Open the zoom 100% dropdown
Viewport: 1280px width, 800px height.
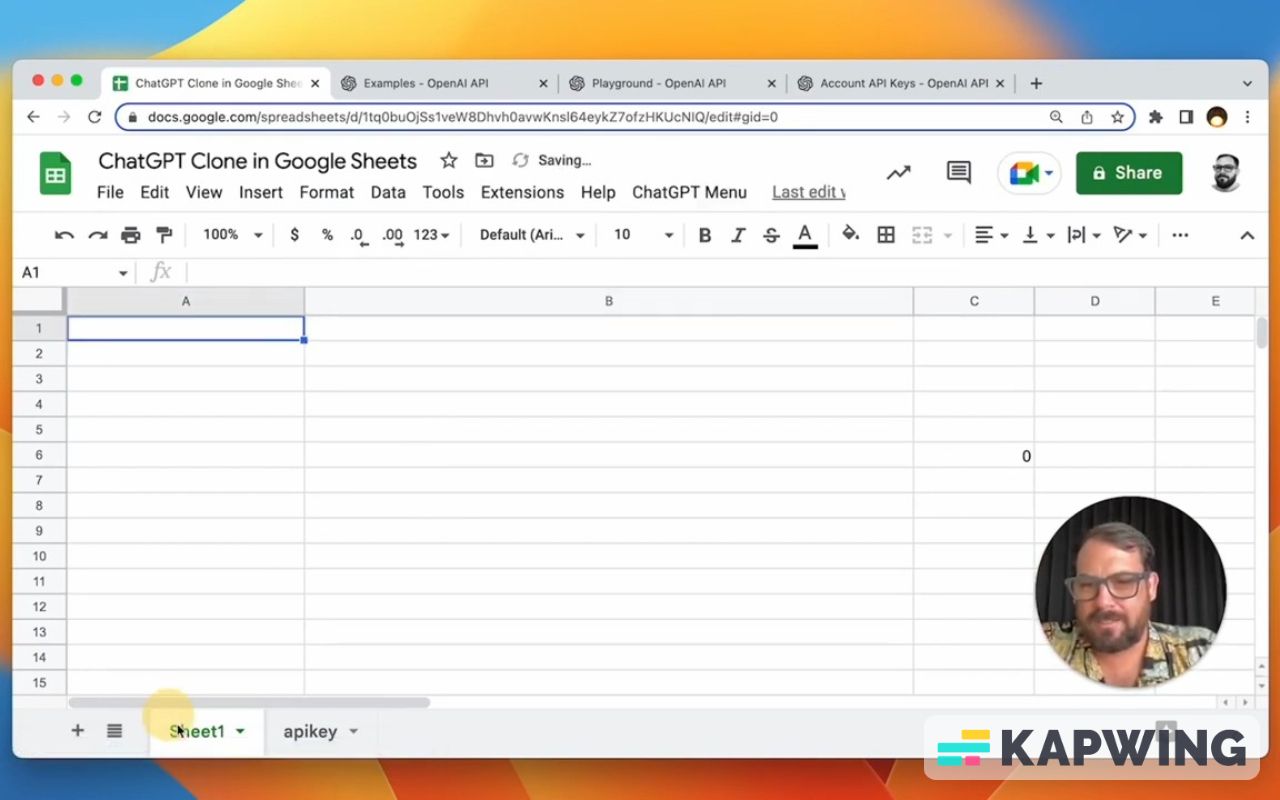(x=232, y=235)
